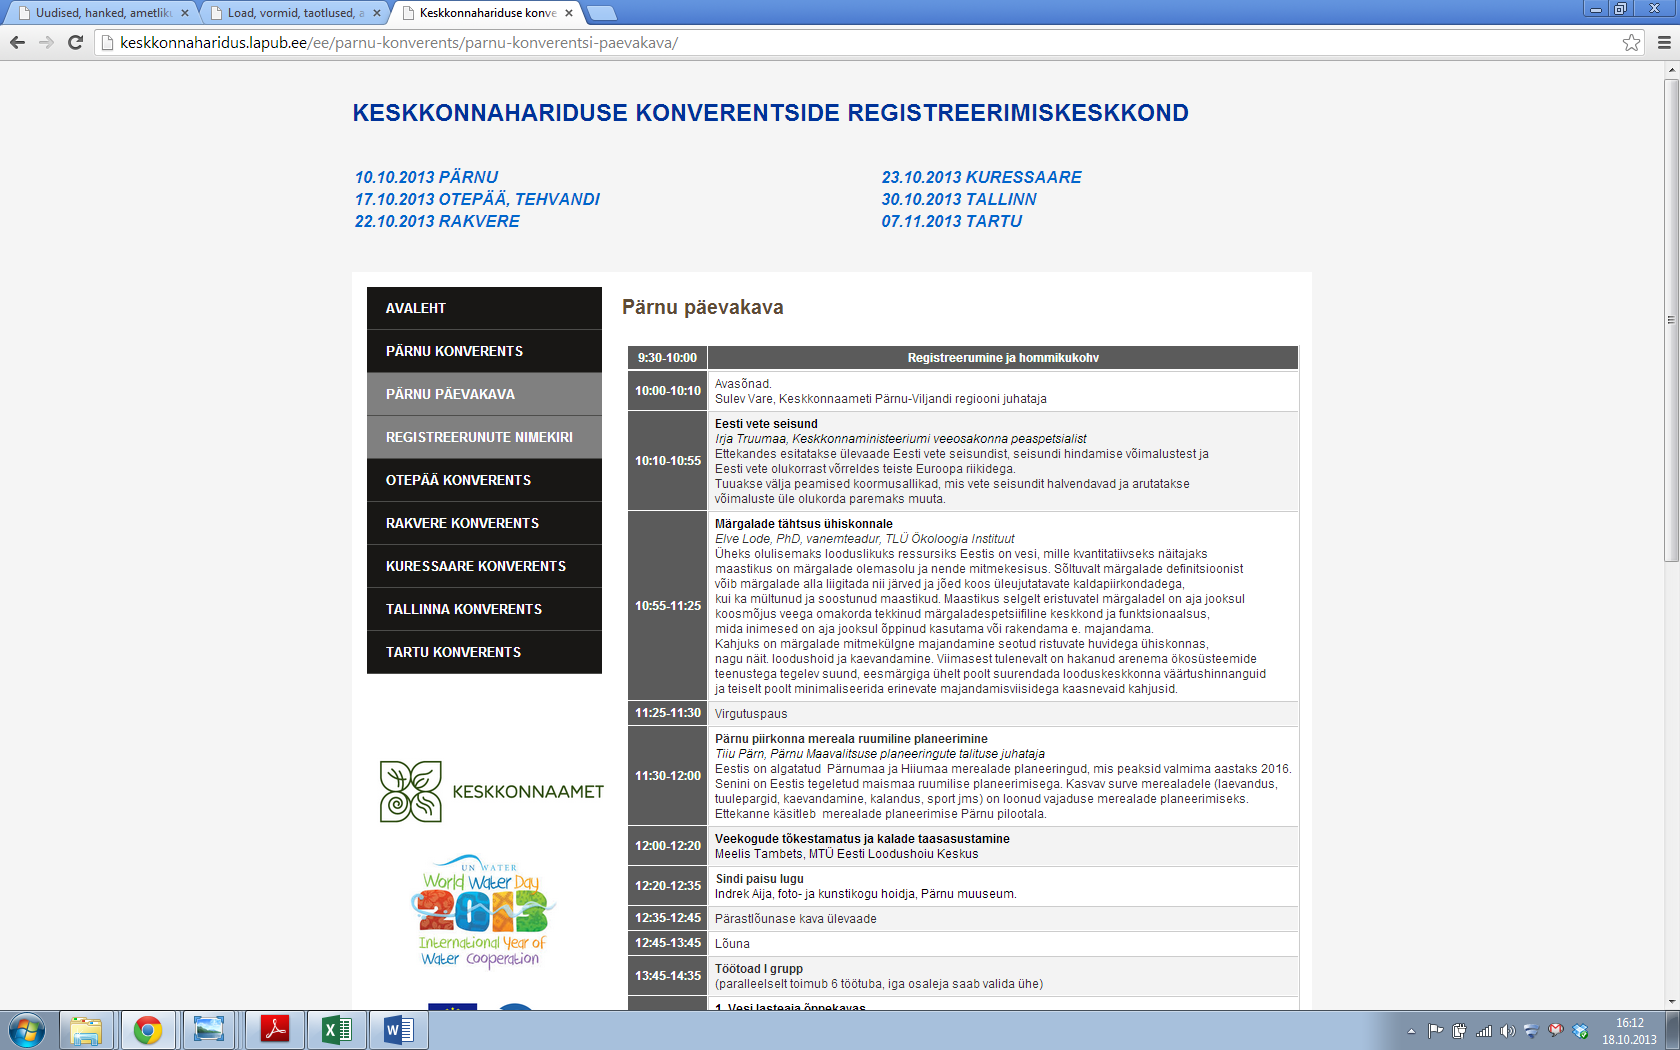Click the Chrome taskbar icon
This screenshot has height=1050, width=1680.
coord(148,1030)
